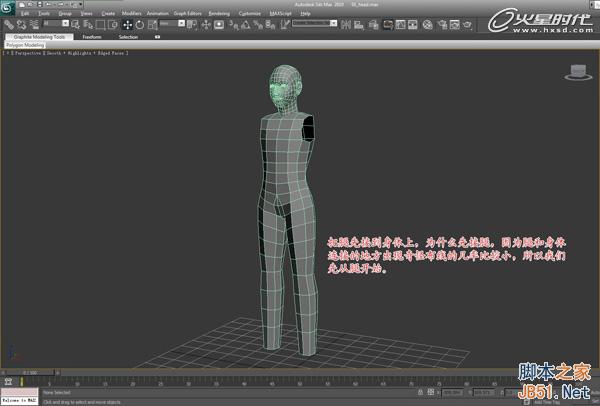Open the Animation menu
Screen dimensions: 600x406
point(158,13)
